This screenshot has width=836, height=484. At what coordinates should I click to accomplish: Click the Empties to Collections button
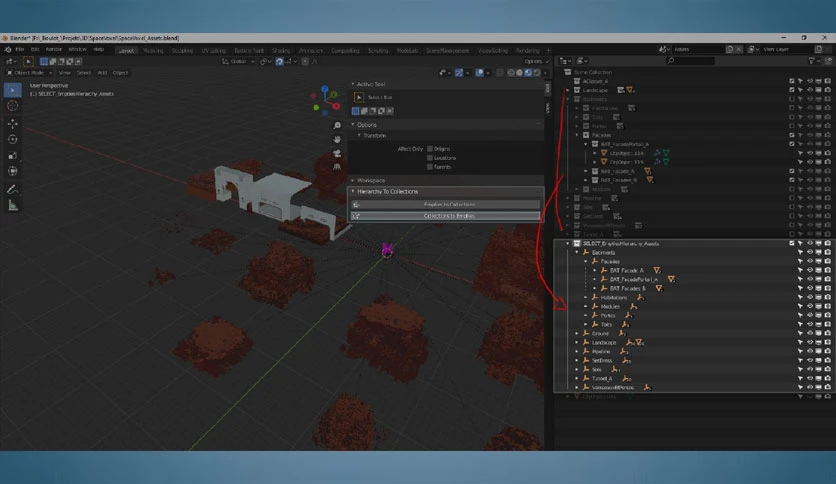(446, 205)
